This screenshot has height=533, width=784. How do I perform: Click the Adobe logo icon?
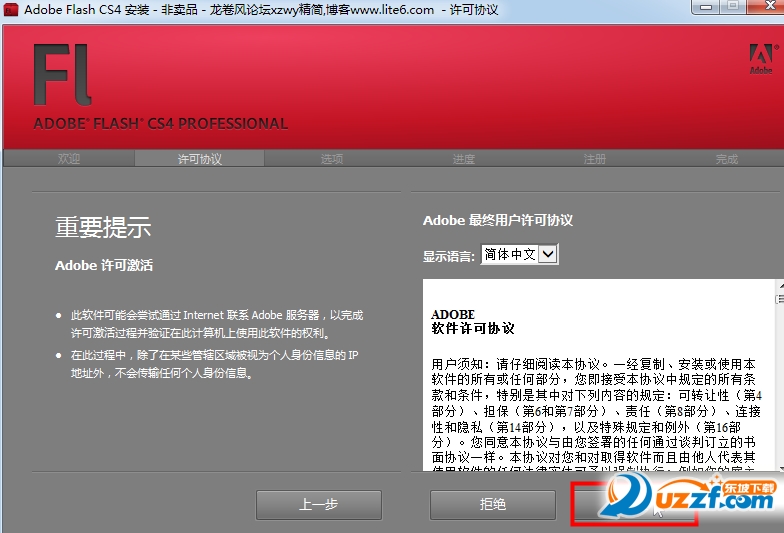pos(762,59)
